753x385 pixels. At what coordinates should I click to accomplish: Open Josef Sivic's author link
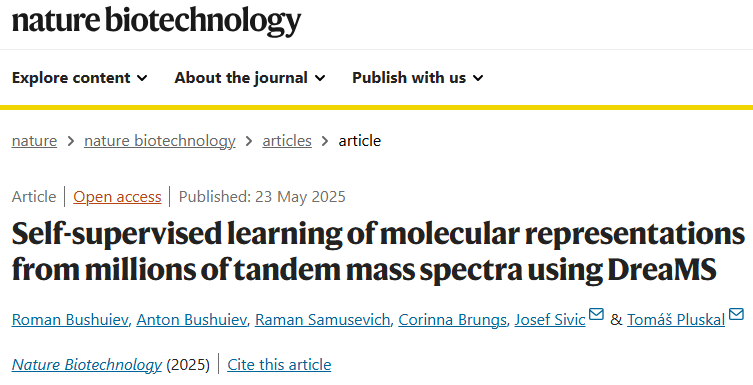click(550, 320)
